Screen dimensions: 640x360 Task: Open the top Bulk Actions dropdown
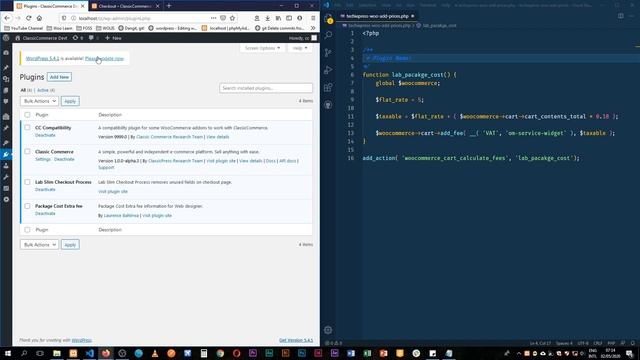[39, 101]
